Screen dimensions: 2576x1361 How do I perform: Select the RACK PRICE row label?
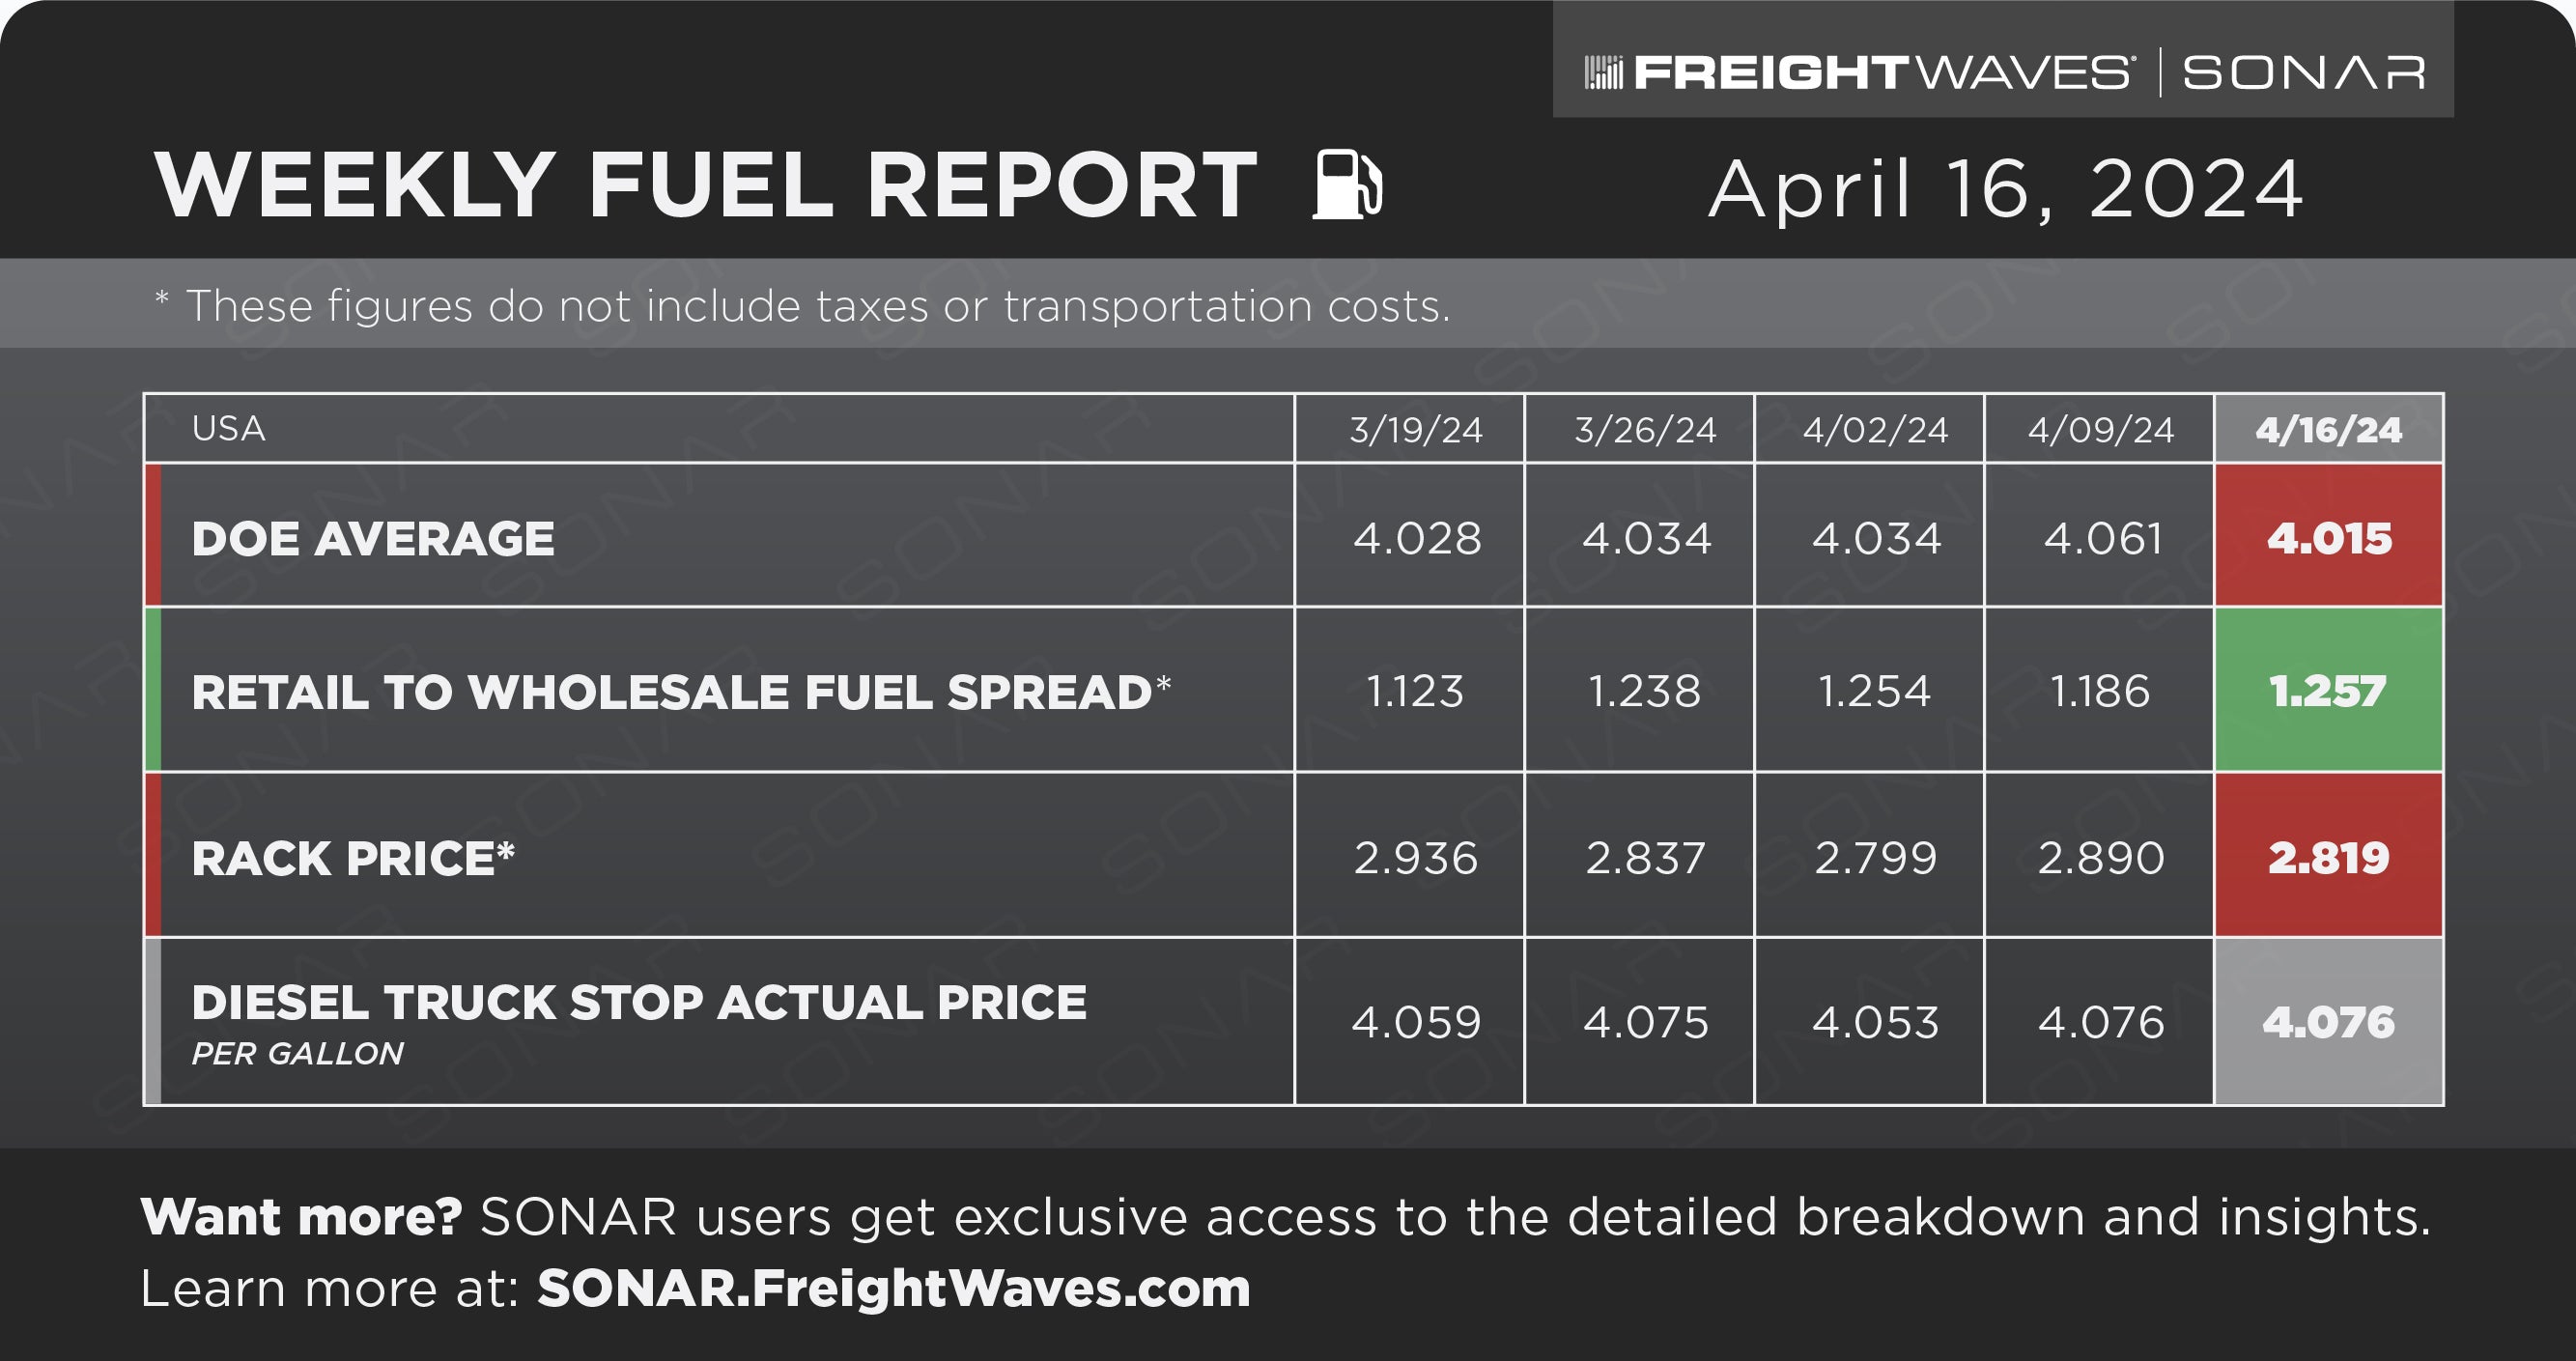pyautogui.click(x=353, y=858)
